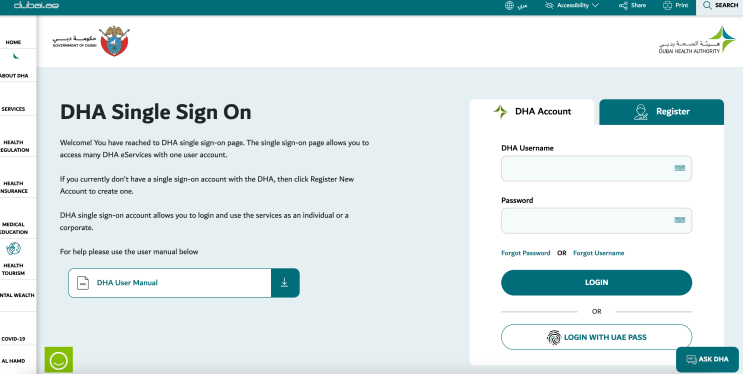This screenshot has height=374, width=743.
Task: Click the Share label text
Action: (x=638, y=6)
